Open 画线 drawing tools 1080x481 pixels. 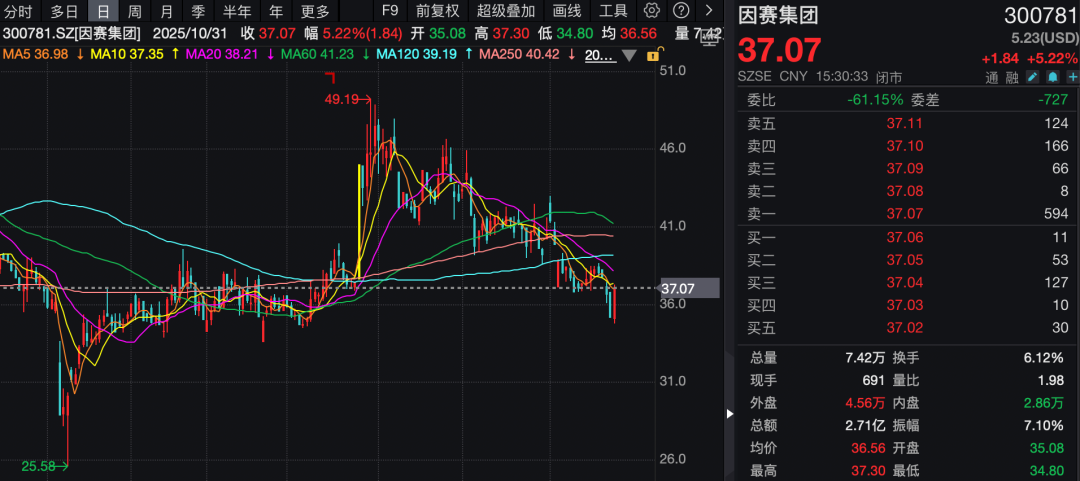(568, 11)
